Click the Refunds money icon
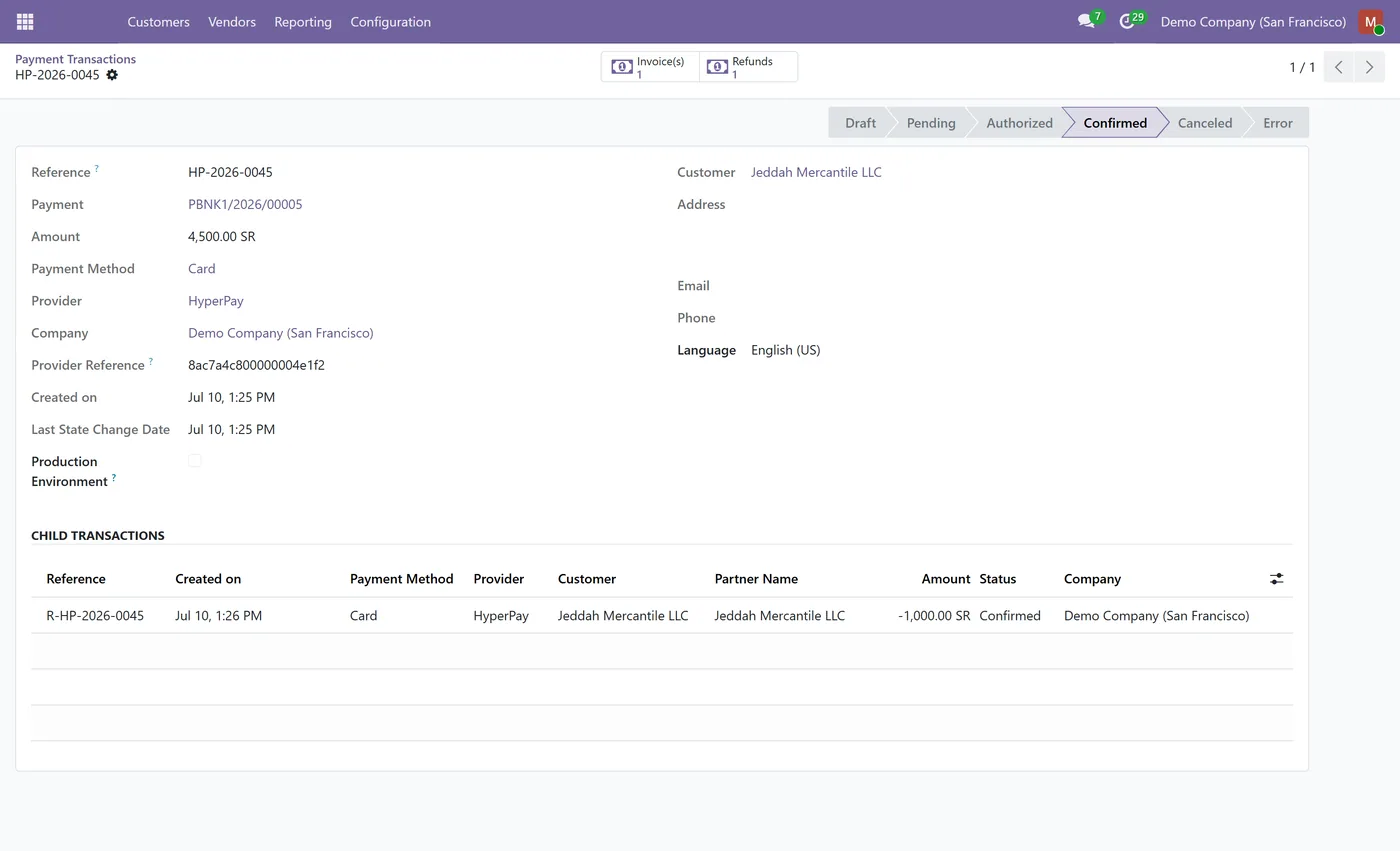This screenshot has height=851, width=1400. click(717, 67)
